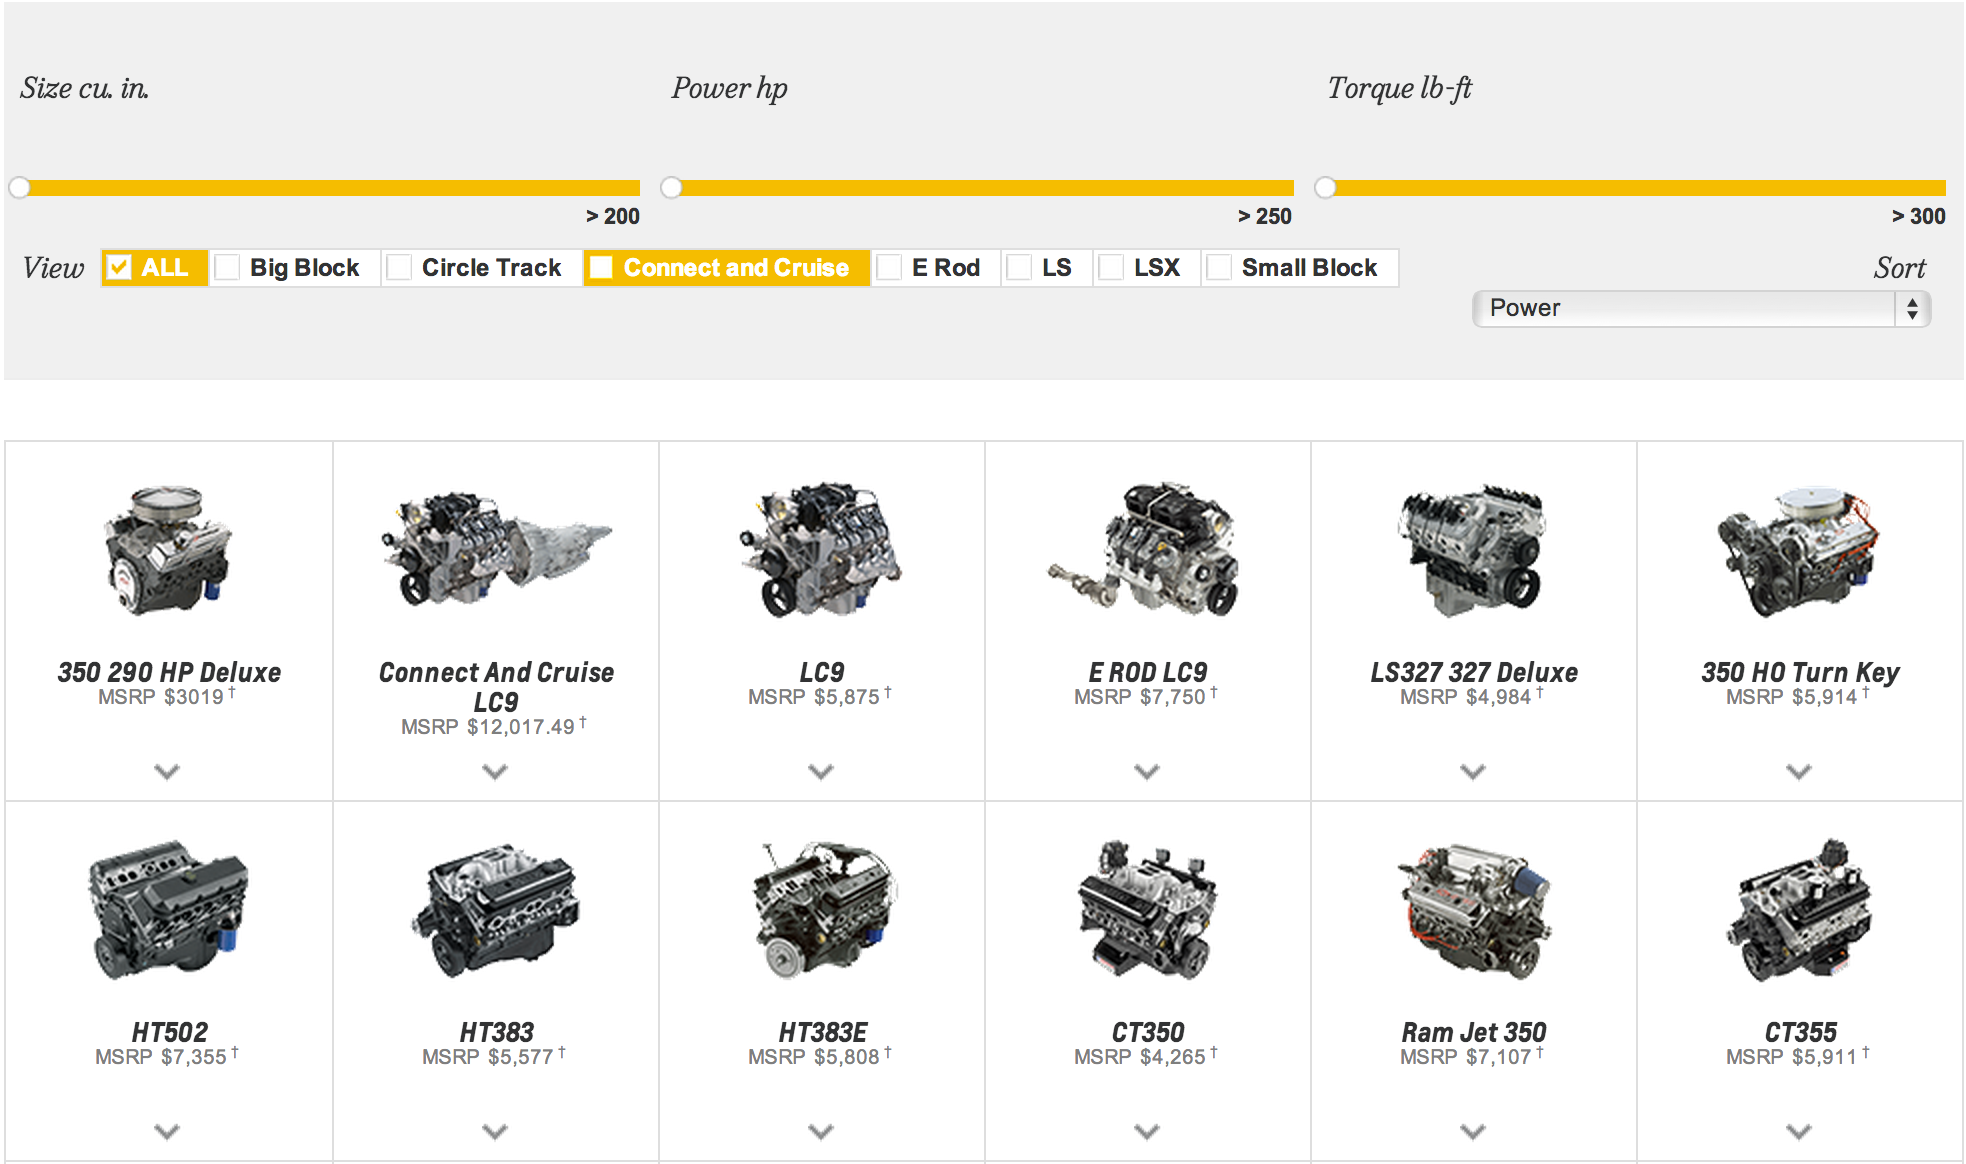This screenshot has width=1966, height=1164.
Task: Open the HT383 engine image (MSRP $5,577)
Action: pyautogui.click(x=496, y=911)
